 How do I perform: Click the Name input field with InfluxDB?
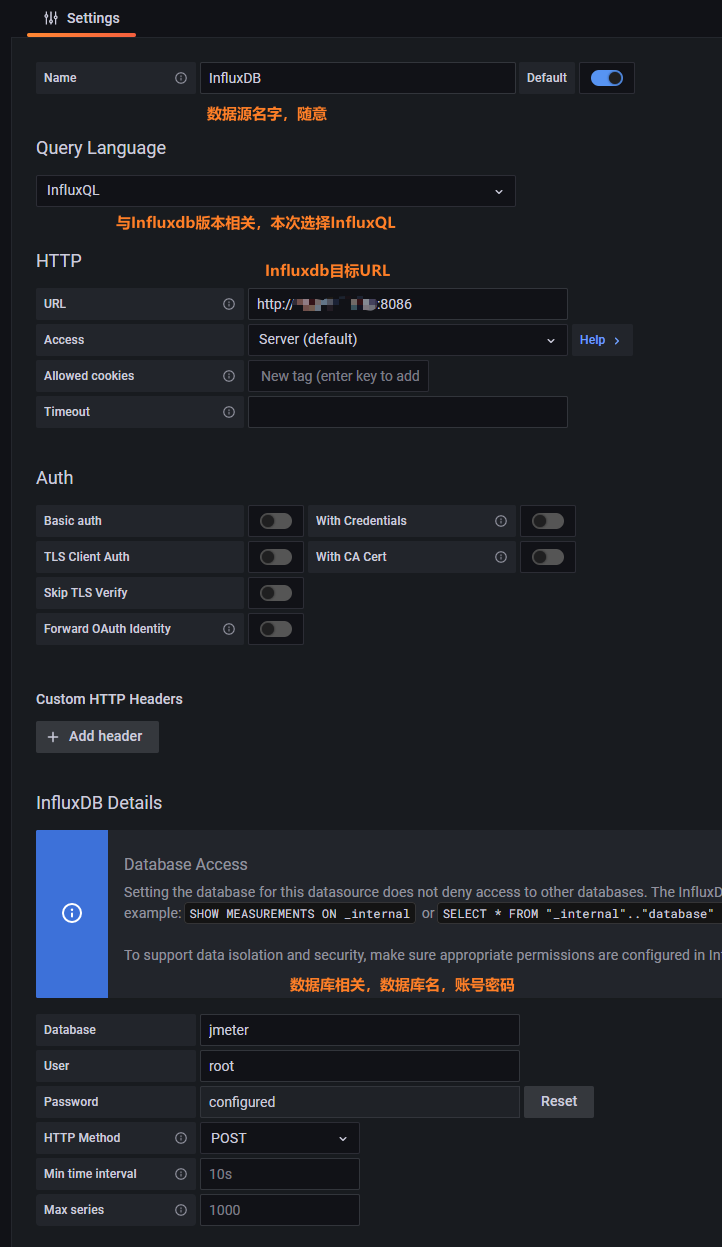click(x=358, y=78)
